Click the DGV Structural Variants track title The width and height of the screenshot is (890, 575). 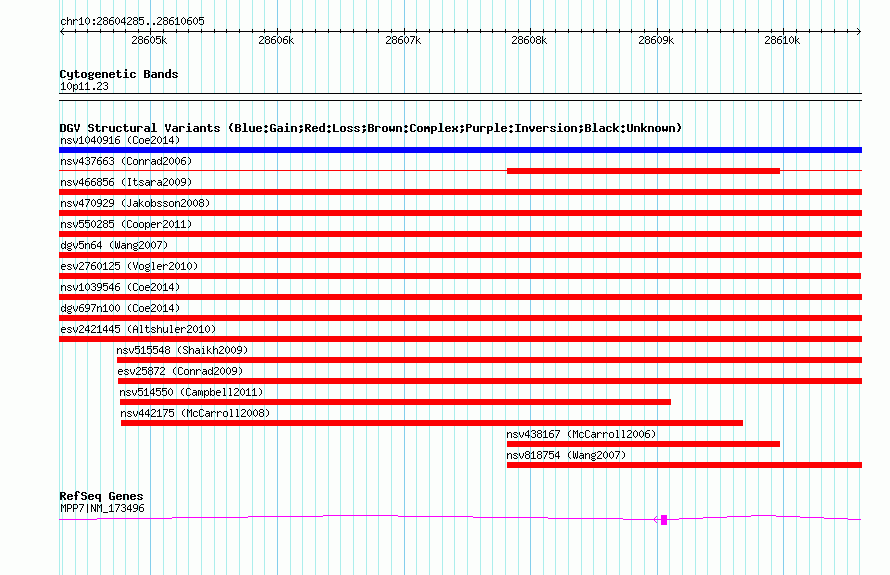370,128
